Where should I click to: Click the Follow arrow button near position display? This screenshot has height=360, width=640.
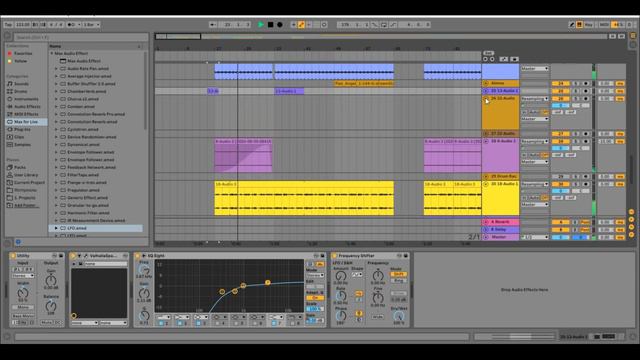coord(213,24)
